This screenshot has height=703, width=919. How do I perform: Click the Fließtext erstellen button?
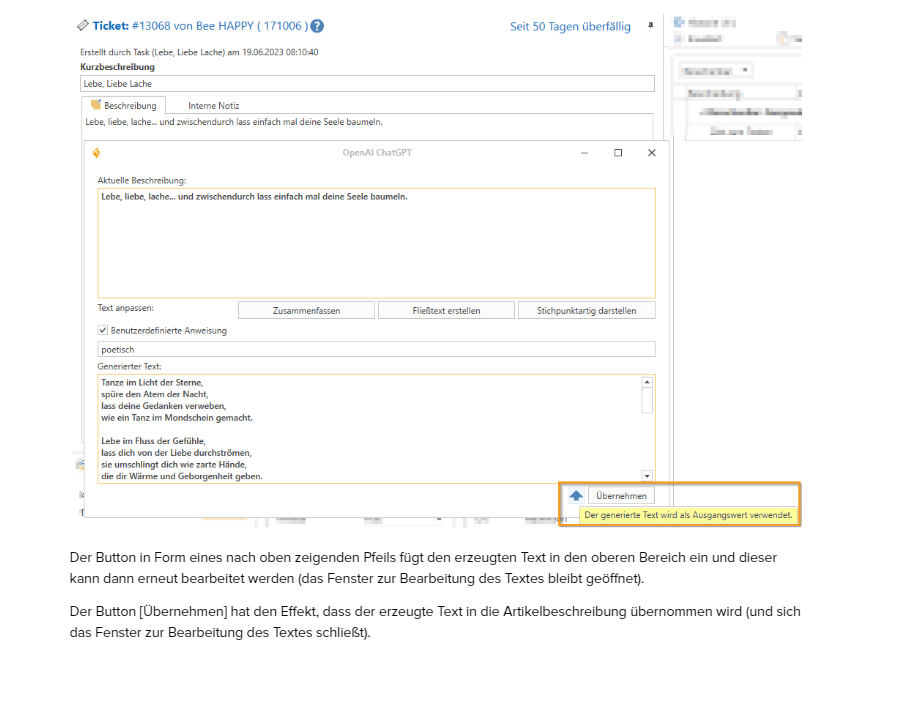(446, 310)
